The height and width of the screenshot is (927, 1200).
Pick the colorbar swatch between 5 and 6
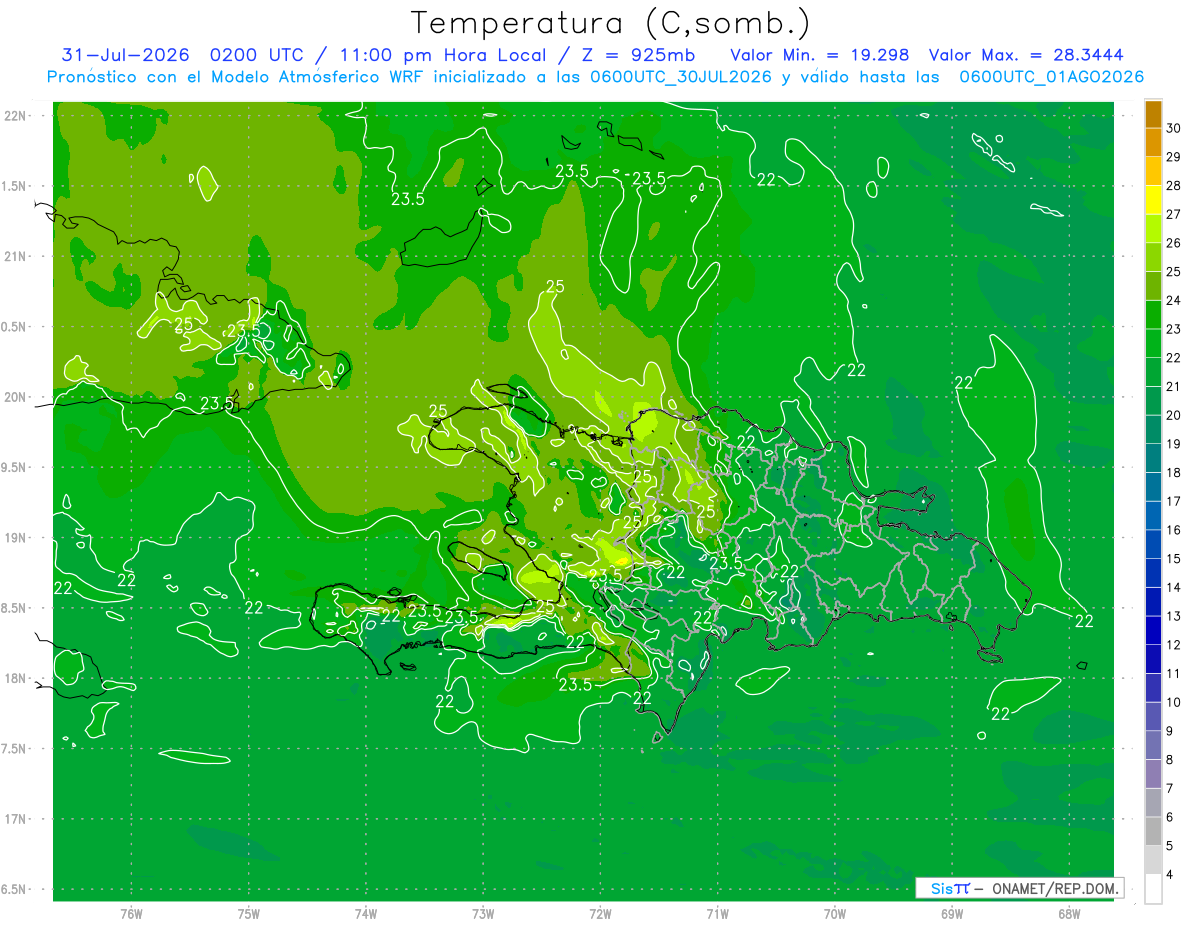tap(1153, 831)
